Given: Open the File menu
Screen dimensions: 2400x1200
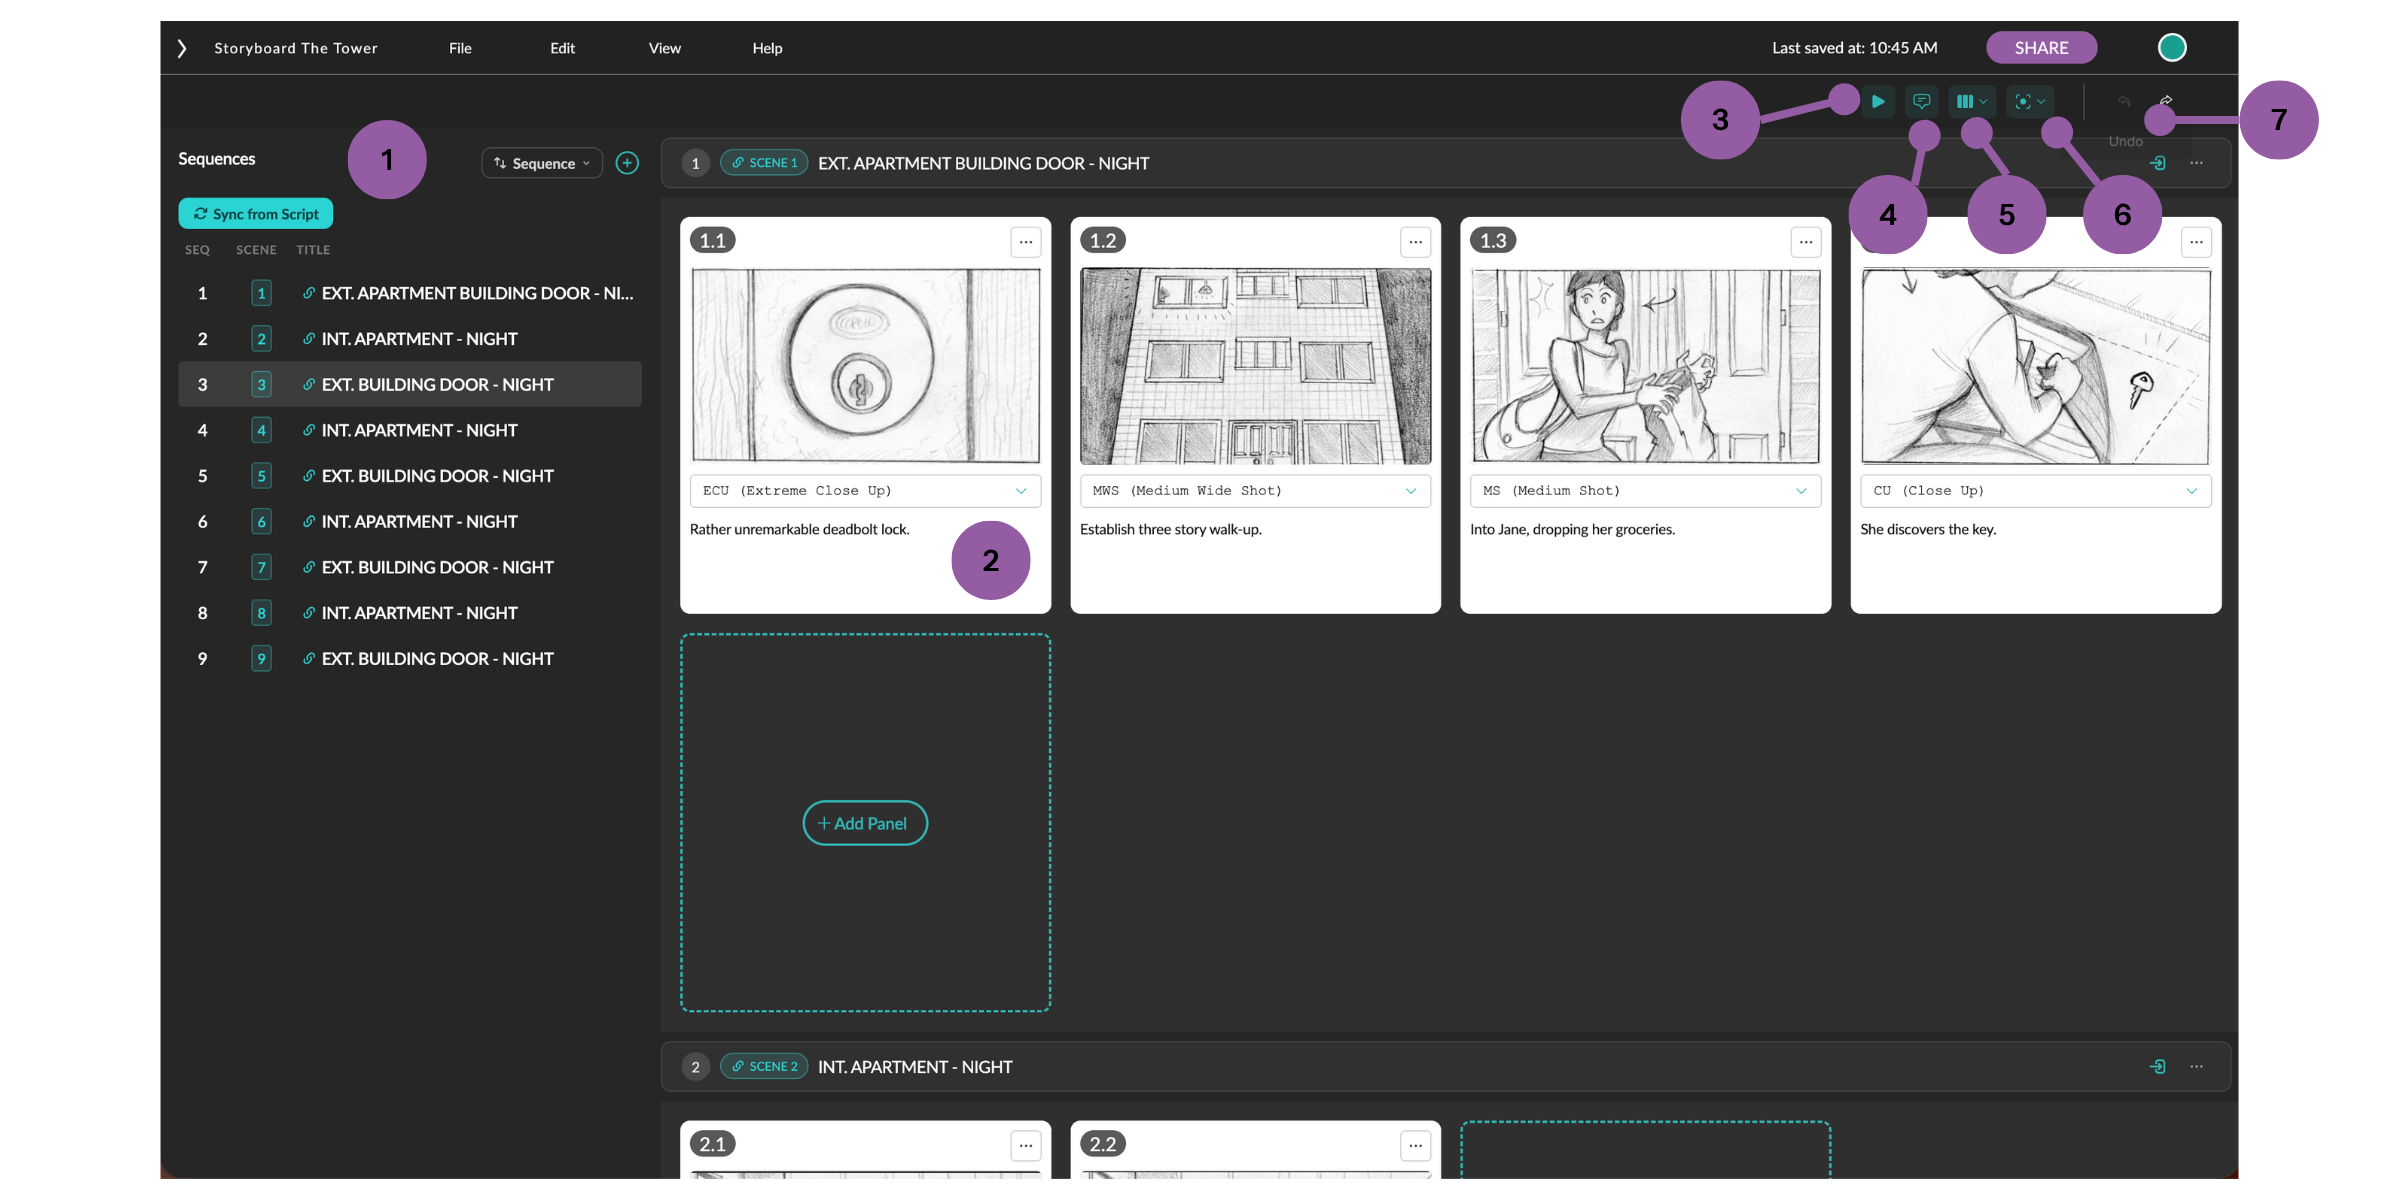Looking at the screenshot, I should (460, 48).
